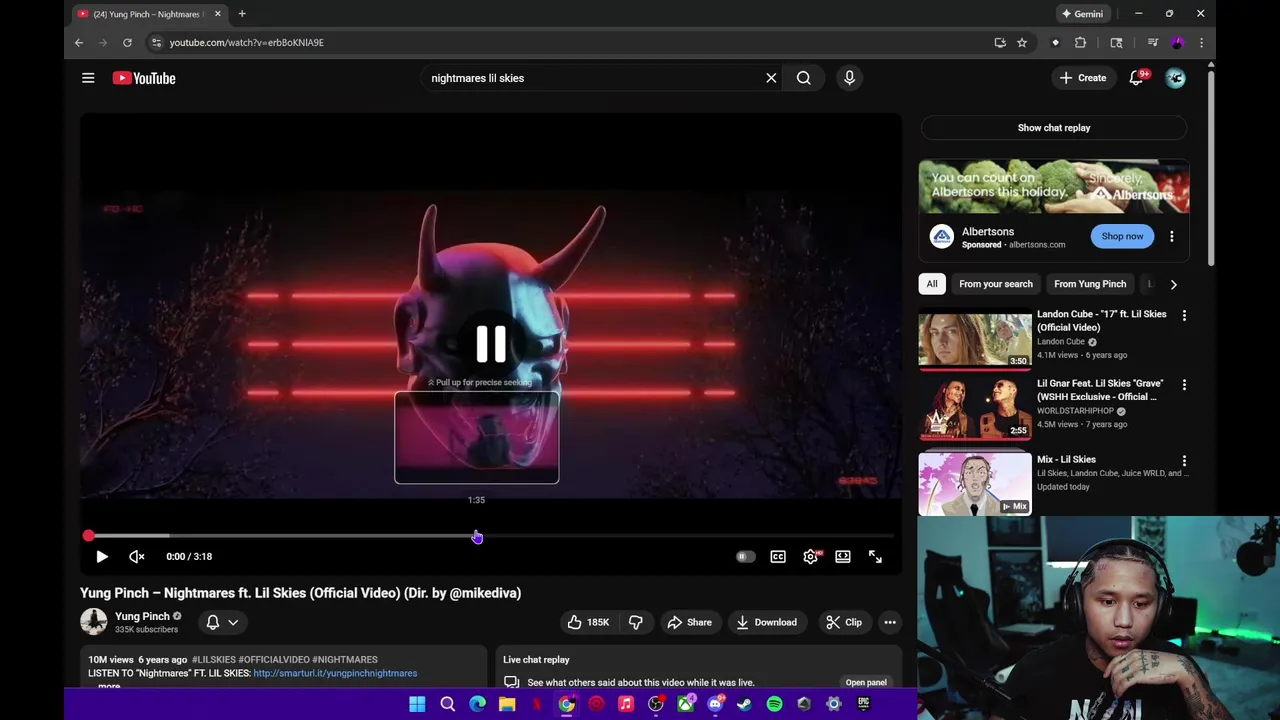Screen dimensions: 1280x720
Task: Unmute the video volume icon
Action: [x=137, y=557]
